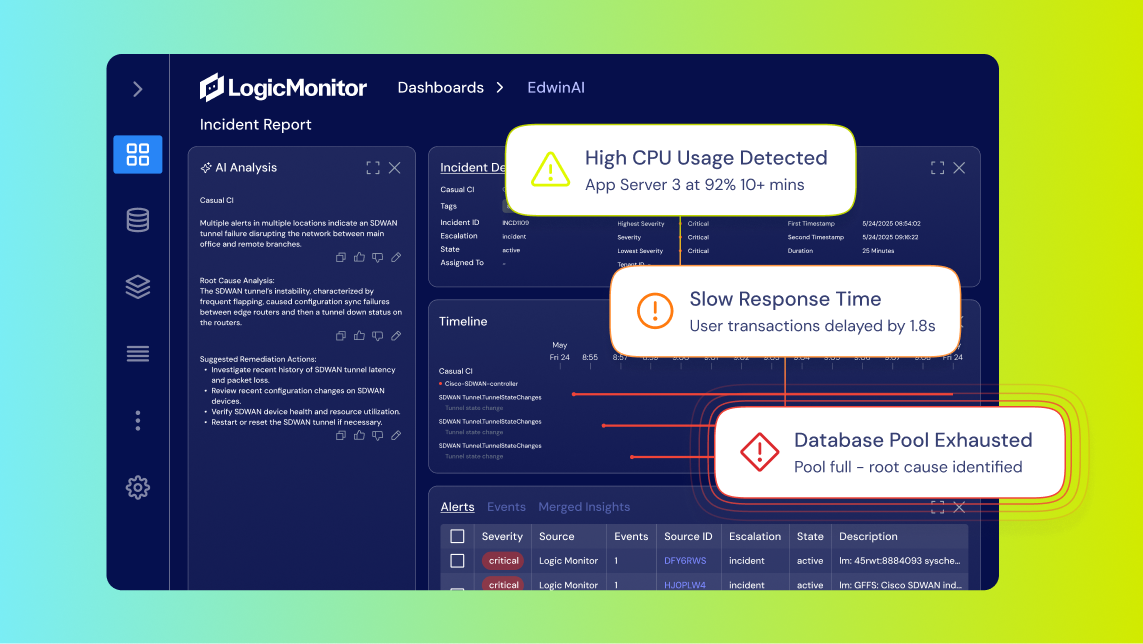Sort alerts by Description column
Image resolution: width=1143 pixels, height=644 pixels.
pos(868,536)
